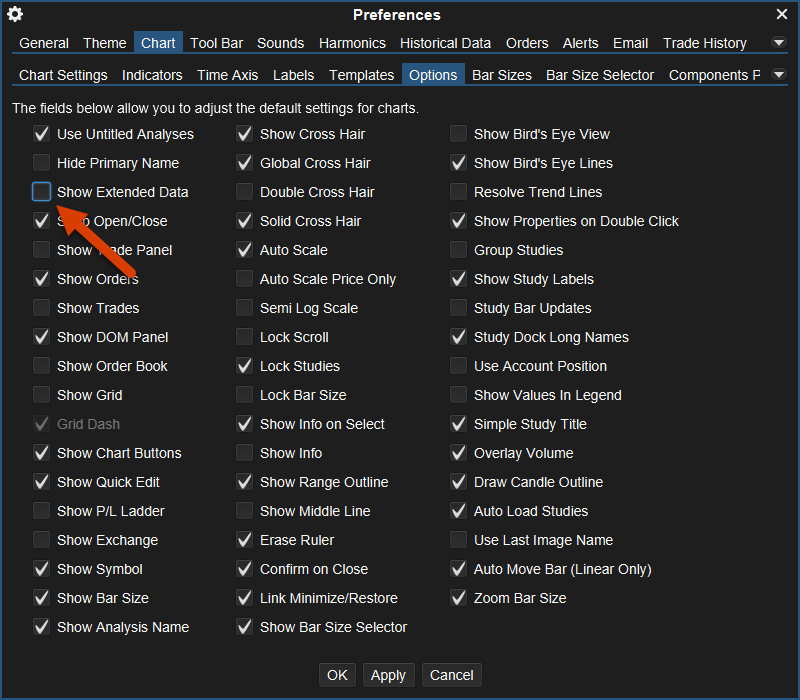The width and height of the screenshot is (800, 700).
Task: Disable Overlay Volume checkbox
Action: (x=458, y=453)
